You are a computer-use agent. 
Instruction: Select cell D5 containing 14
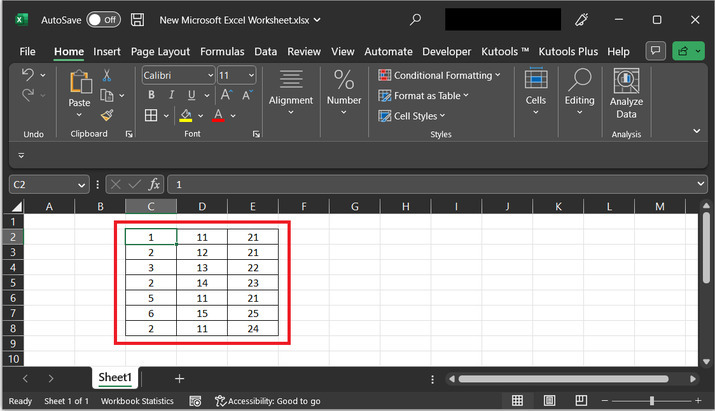(202, 283)
